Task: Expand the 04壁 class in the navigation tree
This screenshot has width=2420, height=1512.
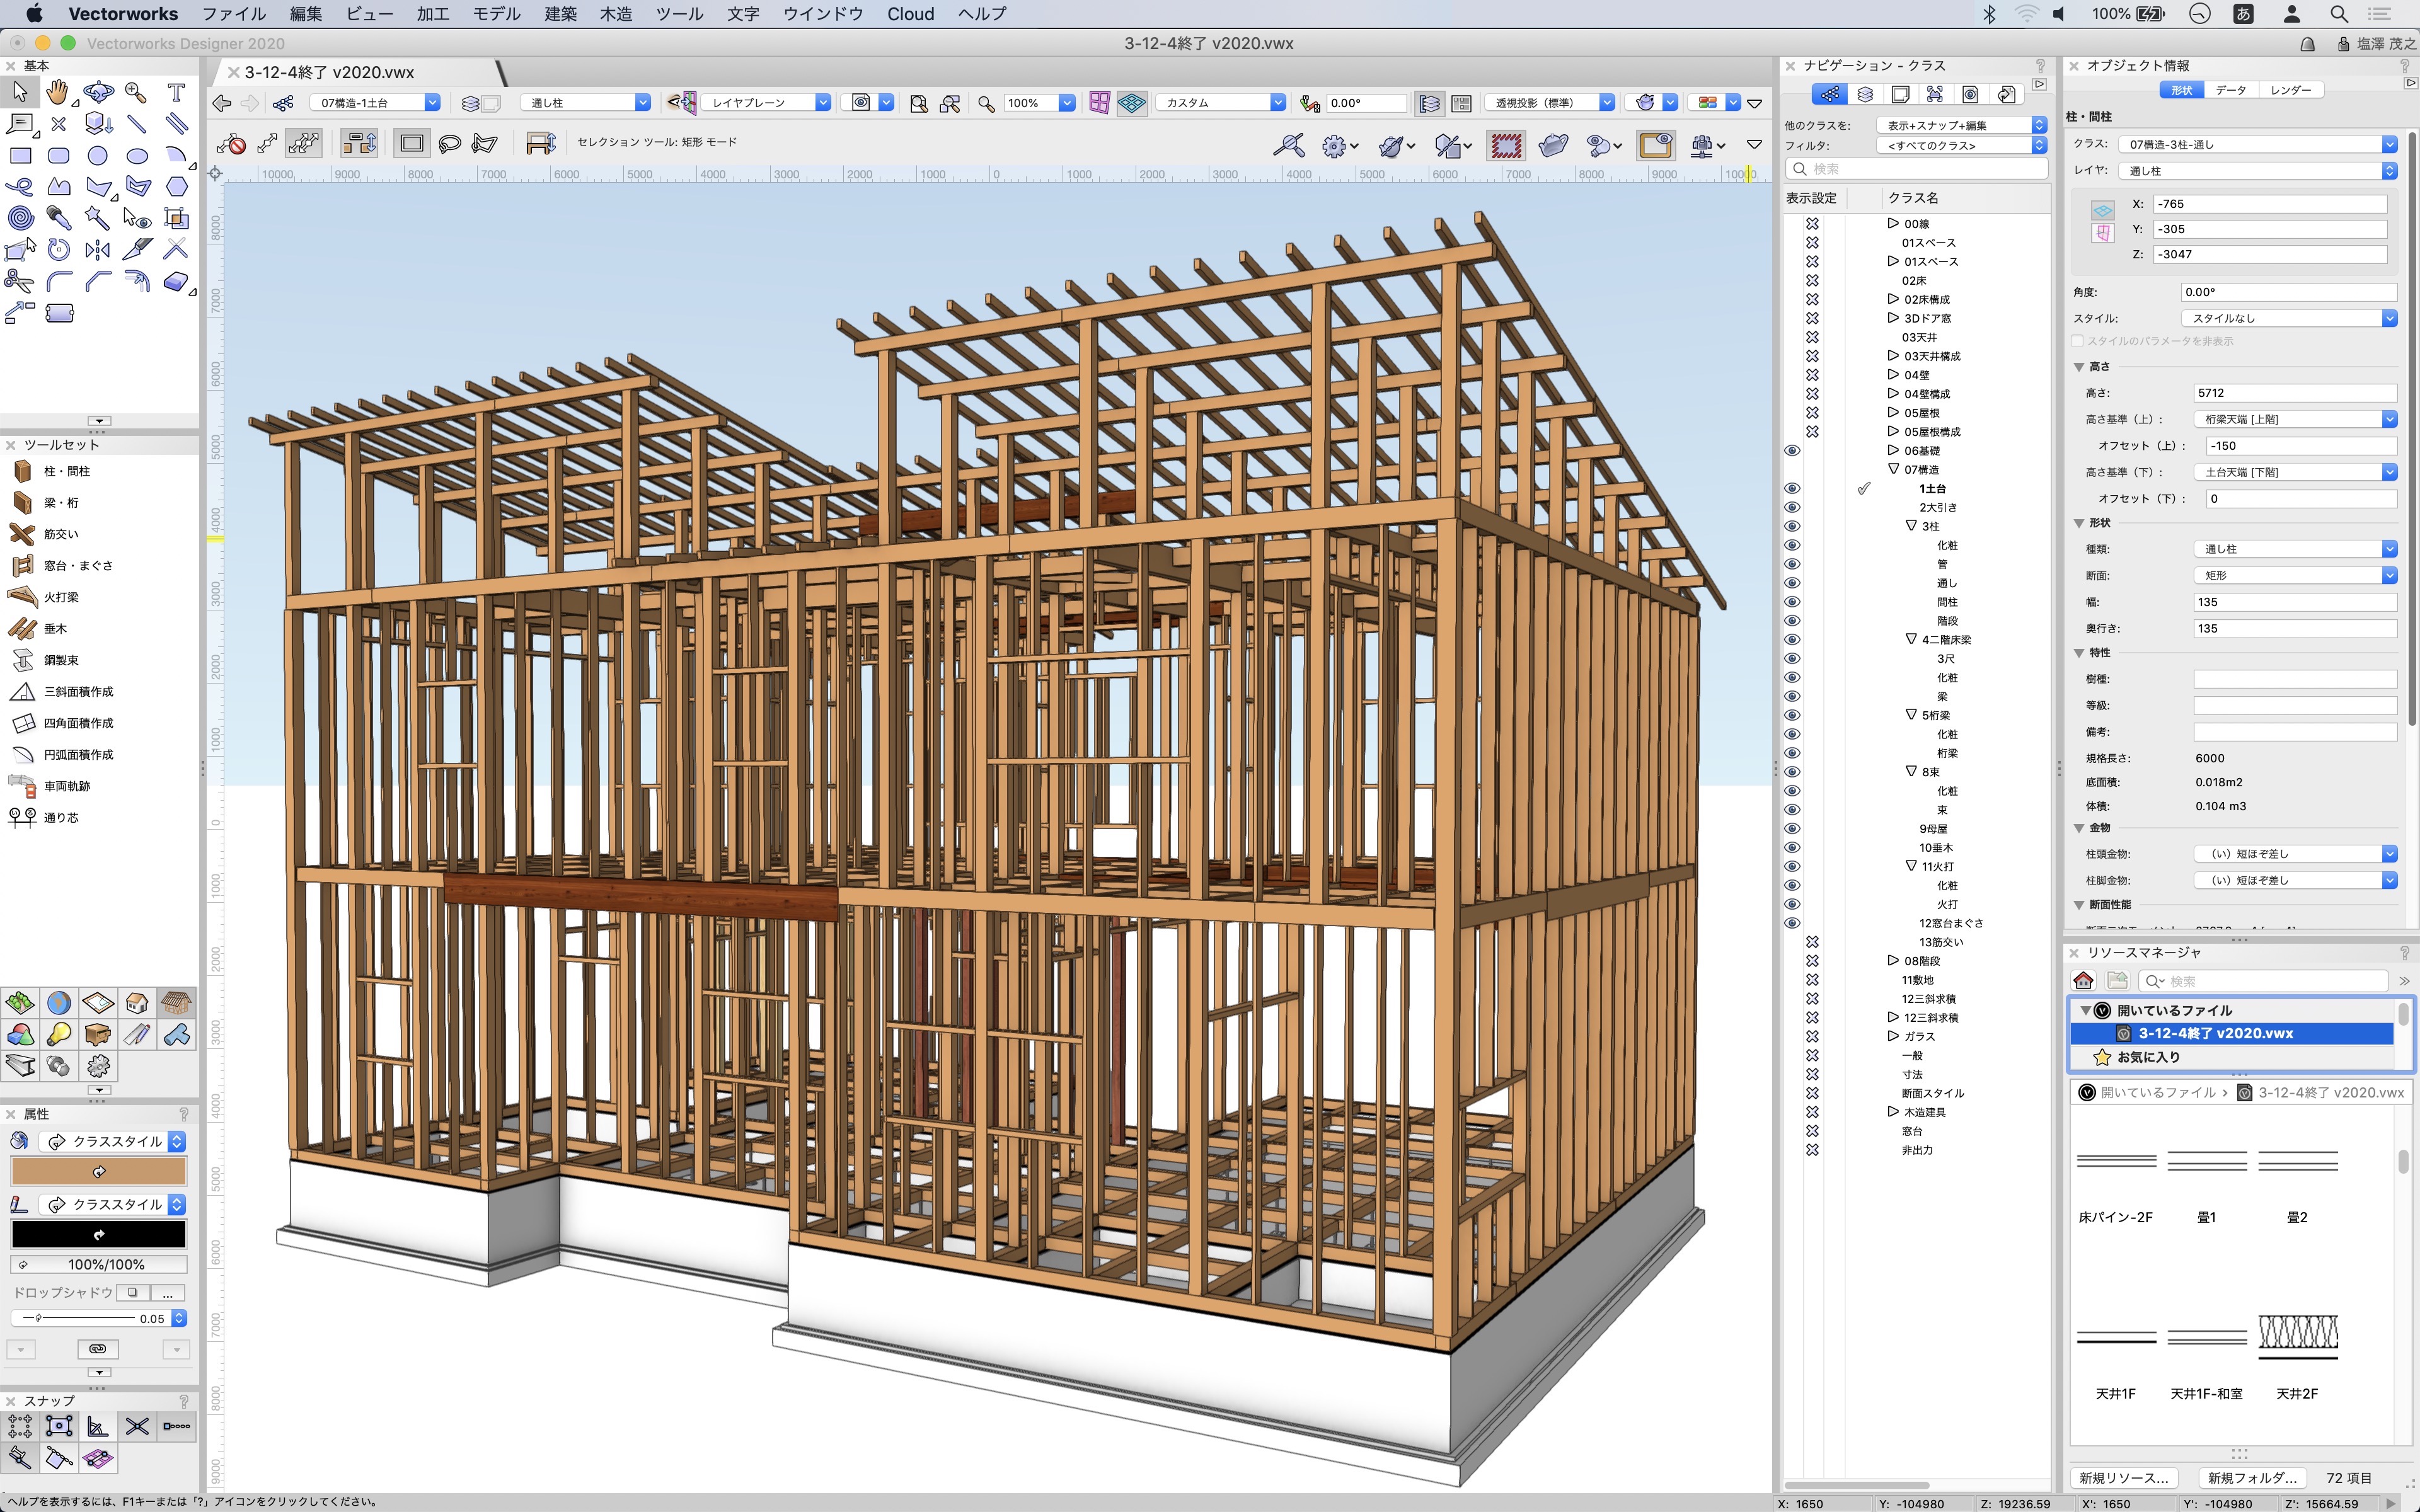Action: pyautogui.click(x=1893, y=375)
